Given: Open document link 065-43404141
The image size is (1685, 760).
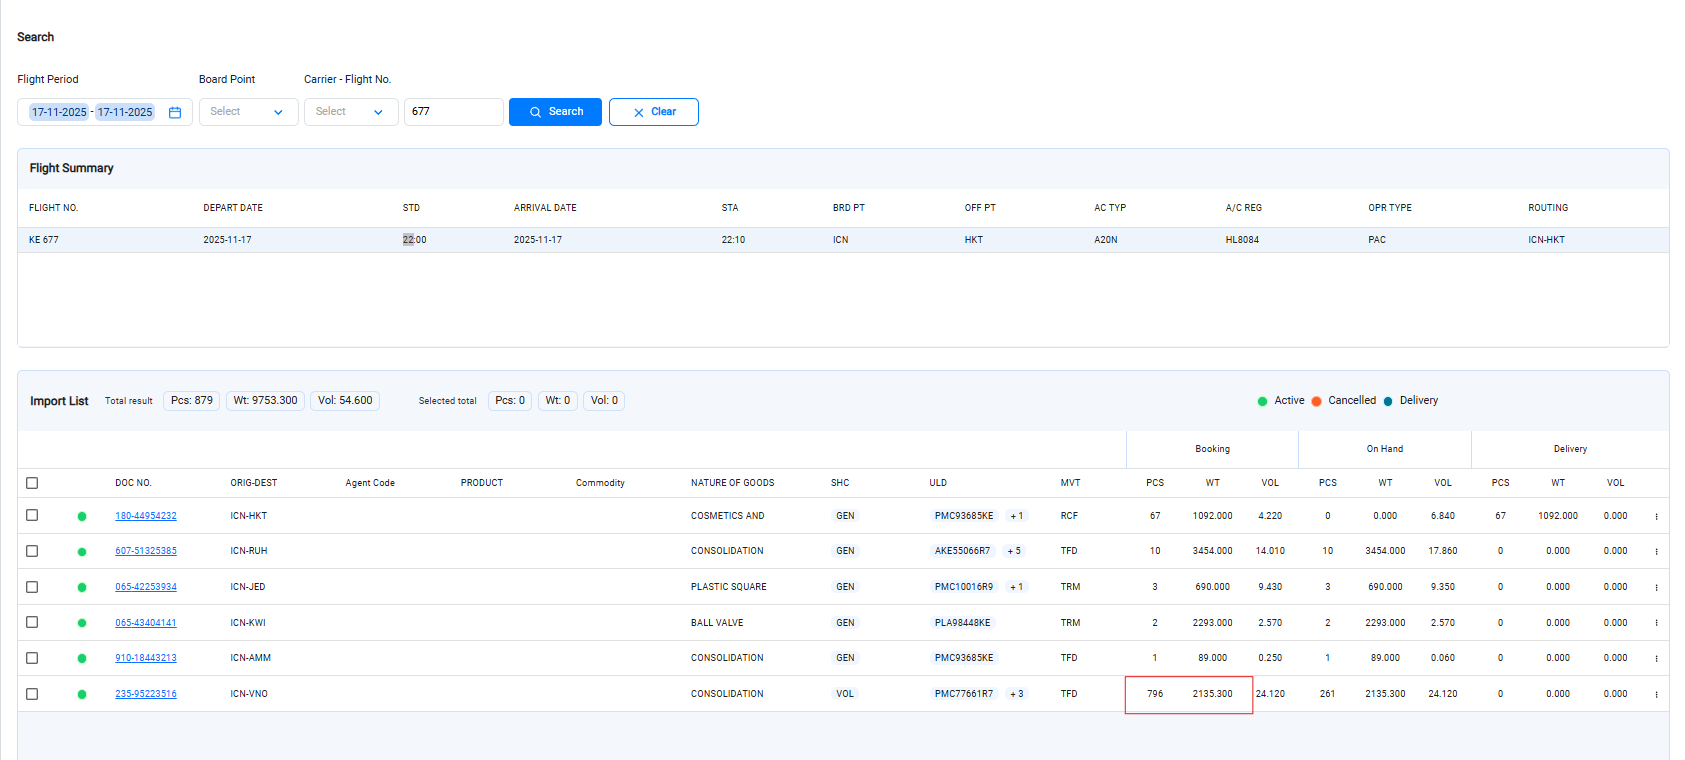Looking at the screenshot, I should click(x=146, y=623).
